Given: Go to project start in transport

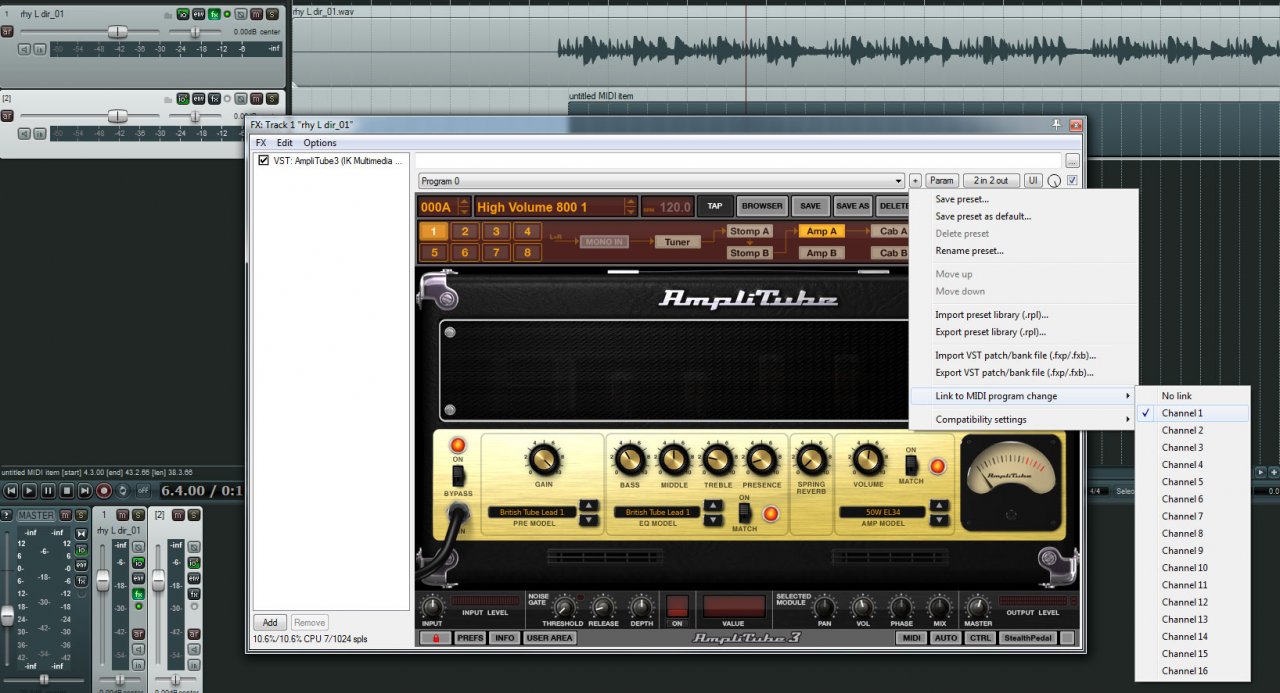Looking at the screenshot, I should tap(11, 491).
